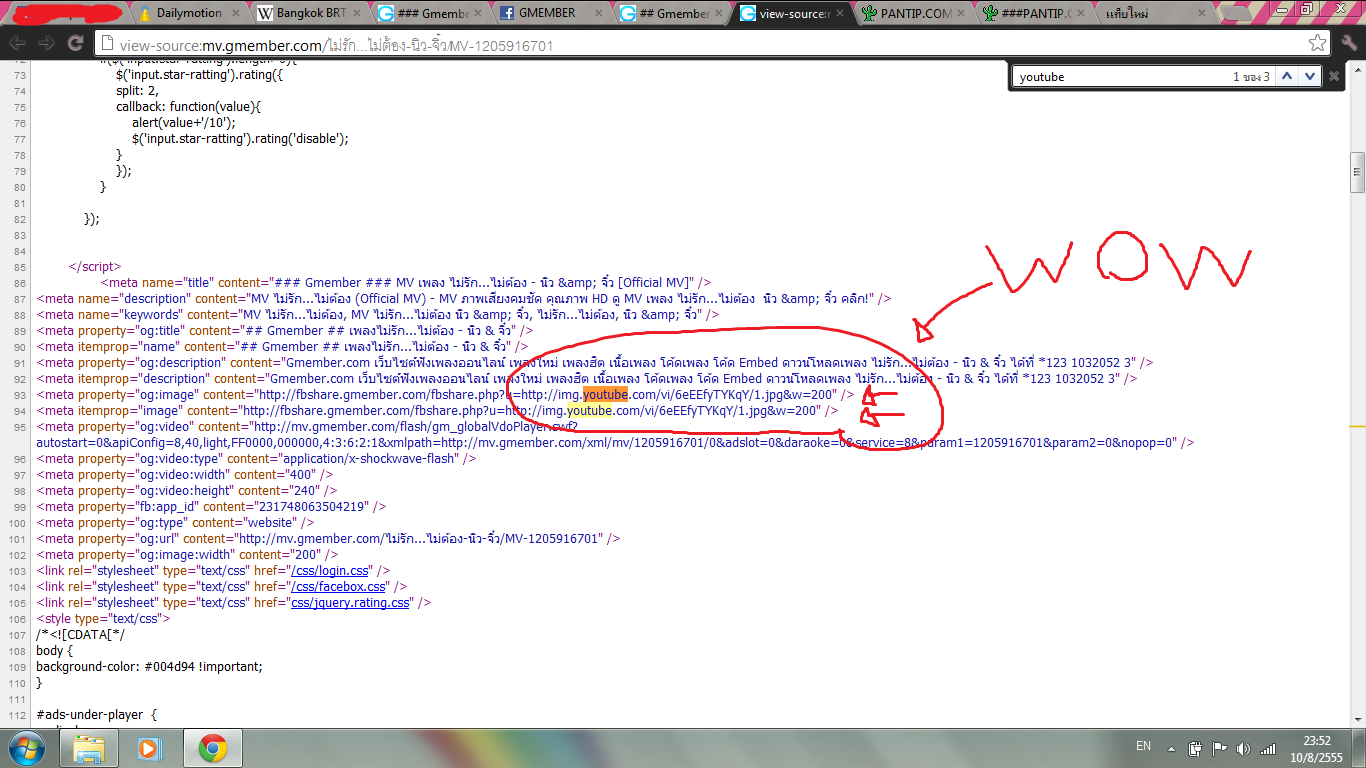1366x768 pixels.
Task: Click the '#ads-under-player {' selector text
Action: (97, 715)
